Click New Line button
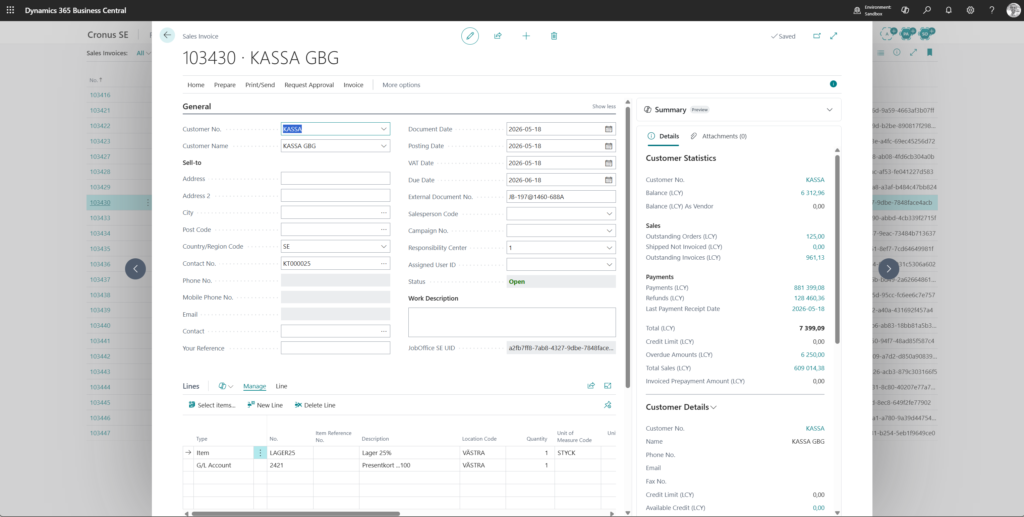The image size is (1024, 517). [264, 405]
